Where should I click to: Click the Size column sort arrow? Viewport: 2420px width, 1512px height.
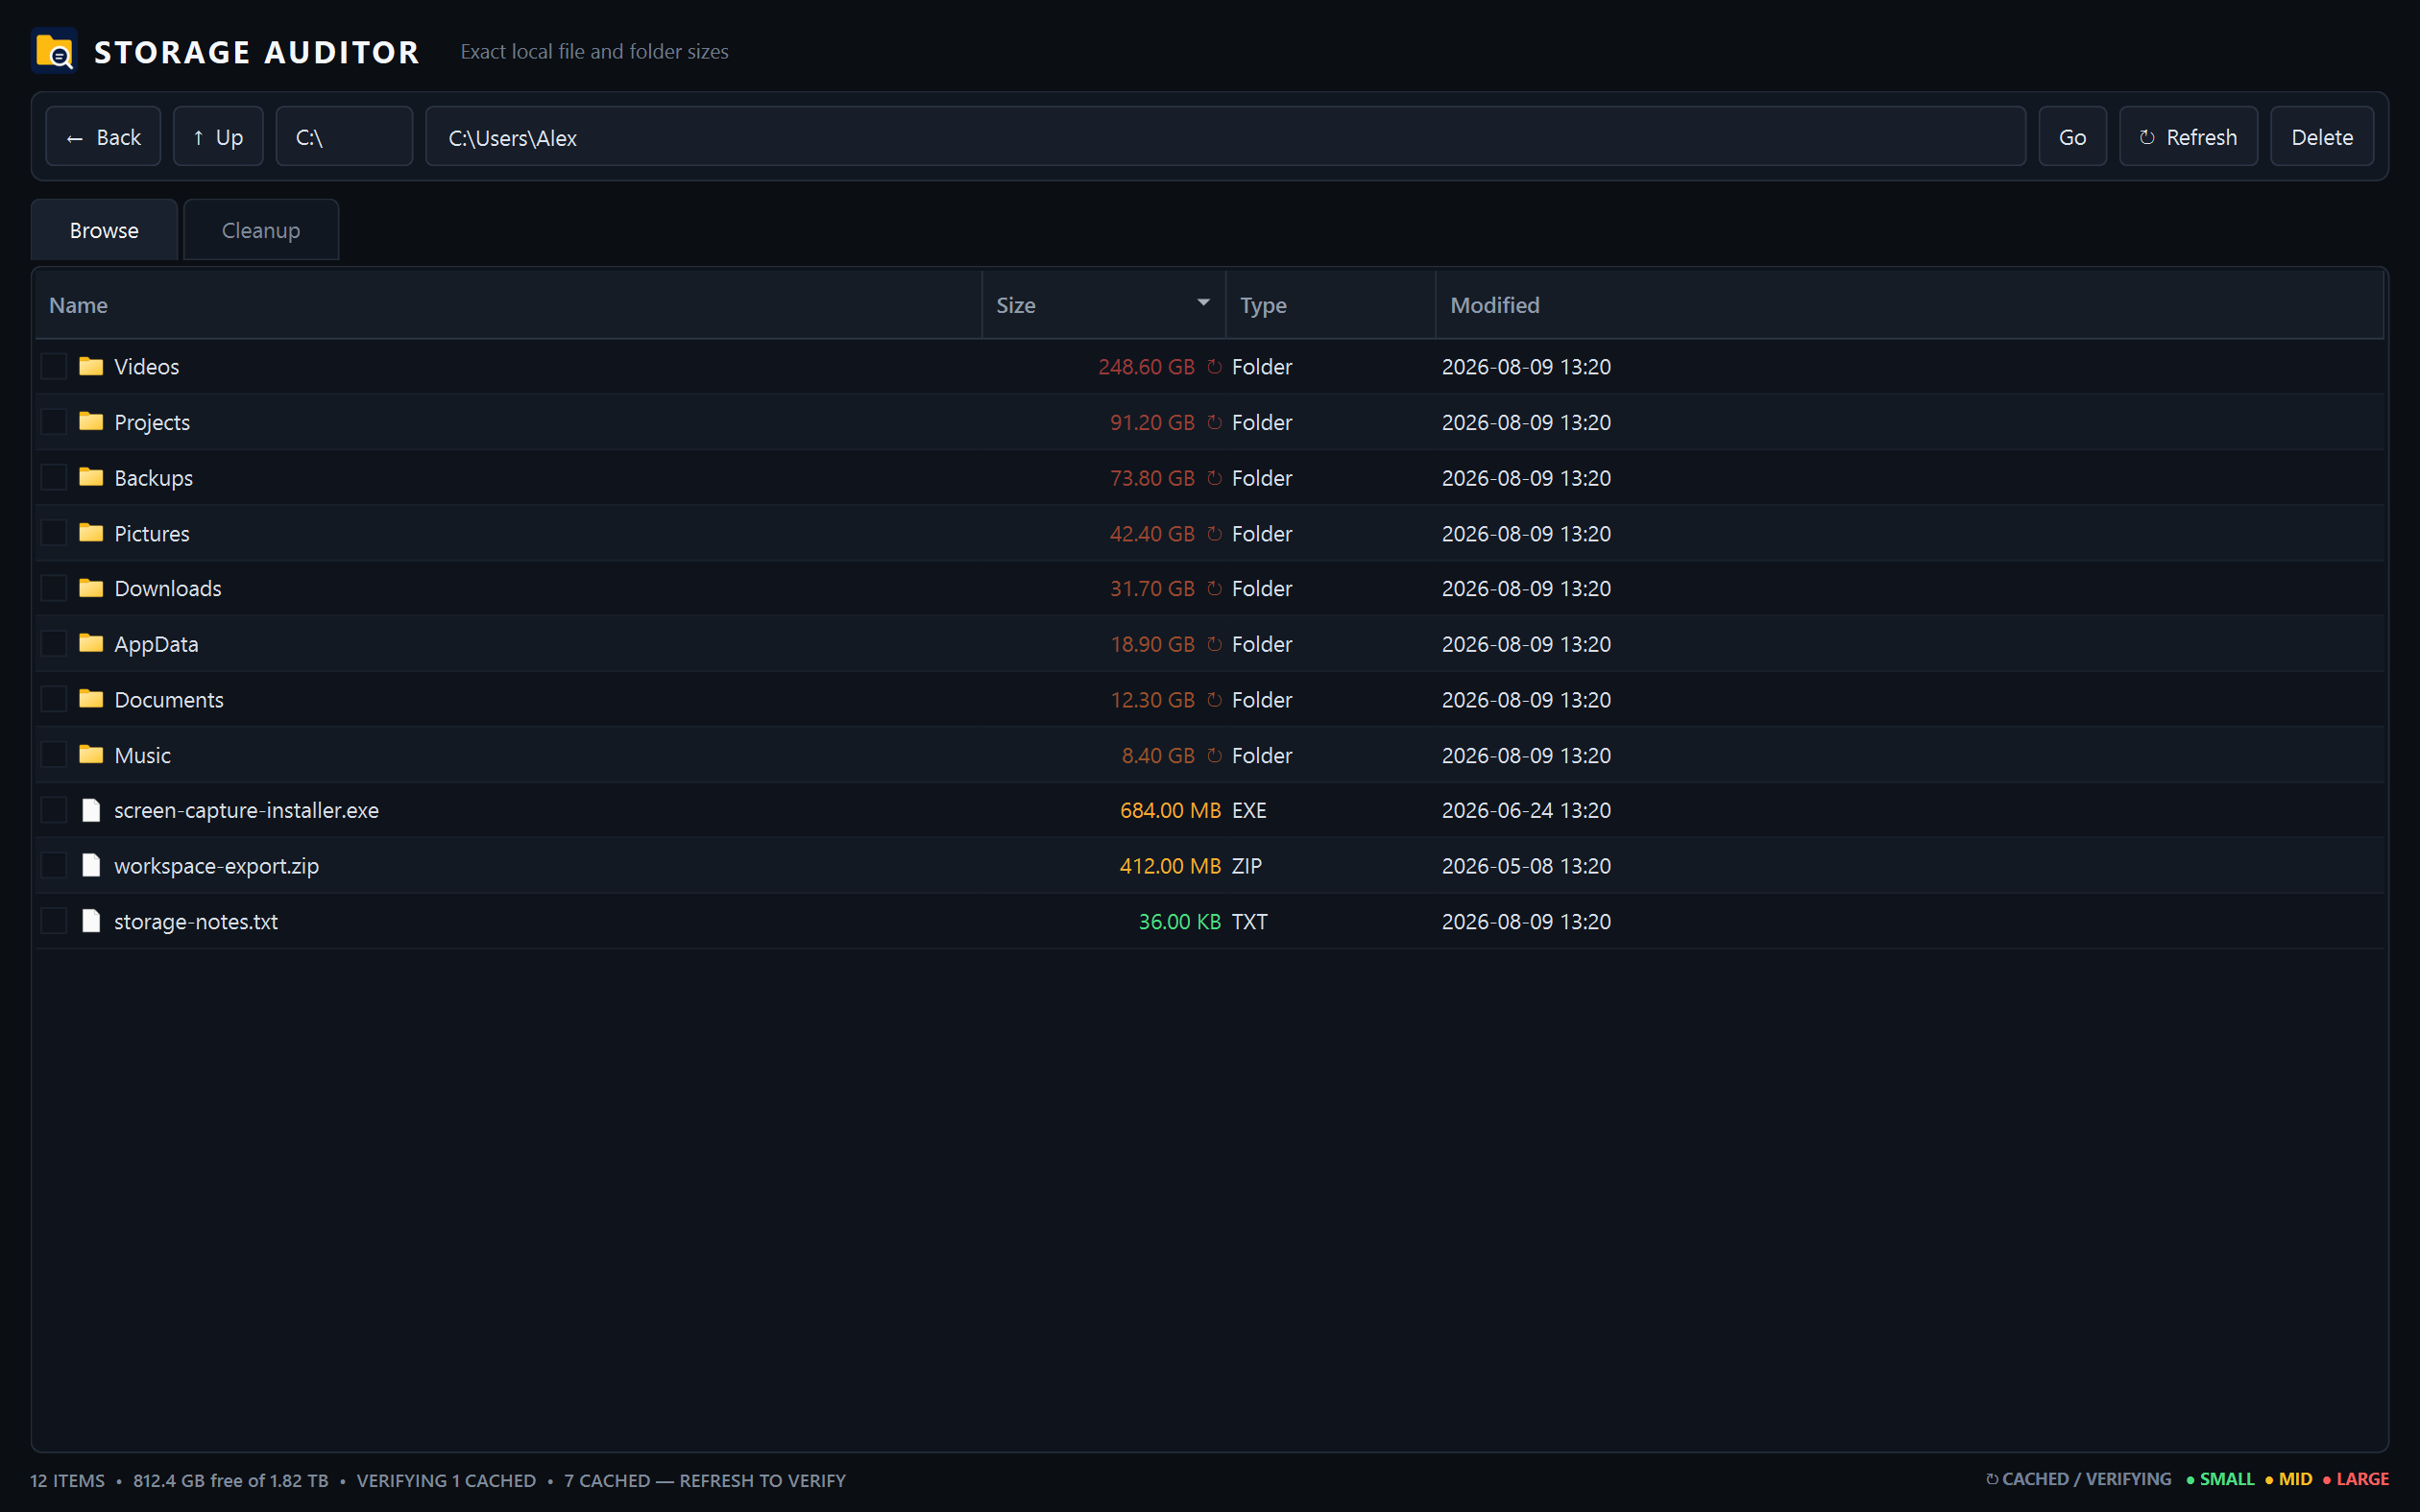(x=1203, y=303)
